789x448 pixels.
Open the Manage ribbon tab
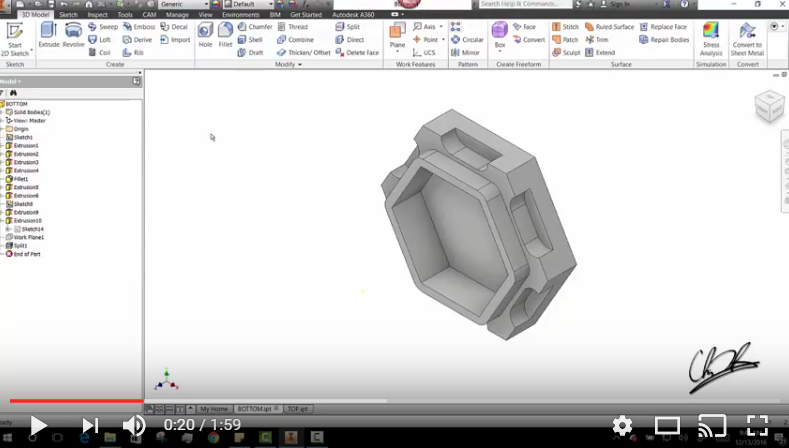pos(177,15)
